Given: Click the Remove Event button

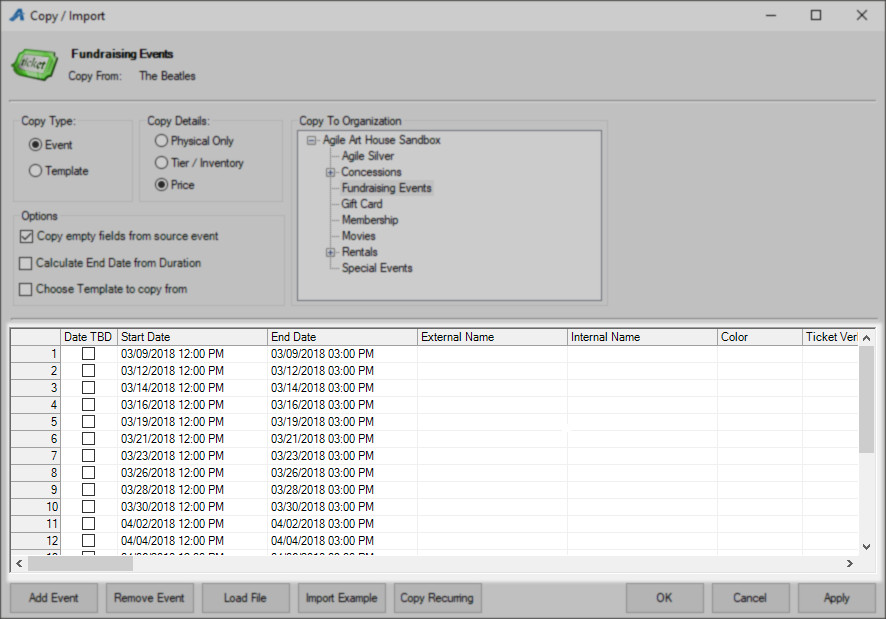Looking at the screenshot, I should (x=149, y=598).
